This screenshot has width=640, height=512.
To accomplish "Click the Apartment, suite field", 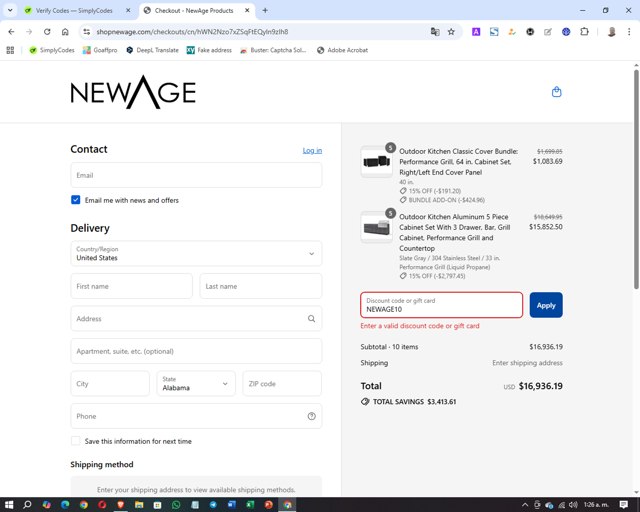I will tap(196, 351).
